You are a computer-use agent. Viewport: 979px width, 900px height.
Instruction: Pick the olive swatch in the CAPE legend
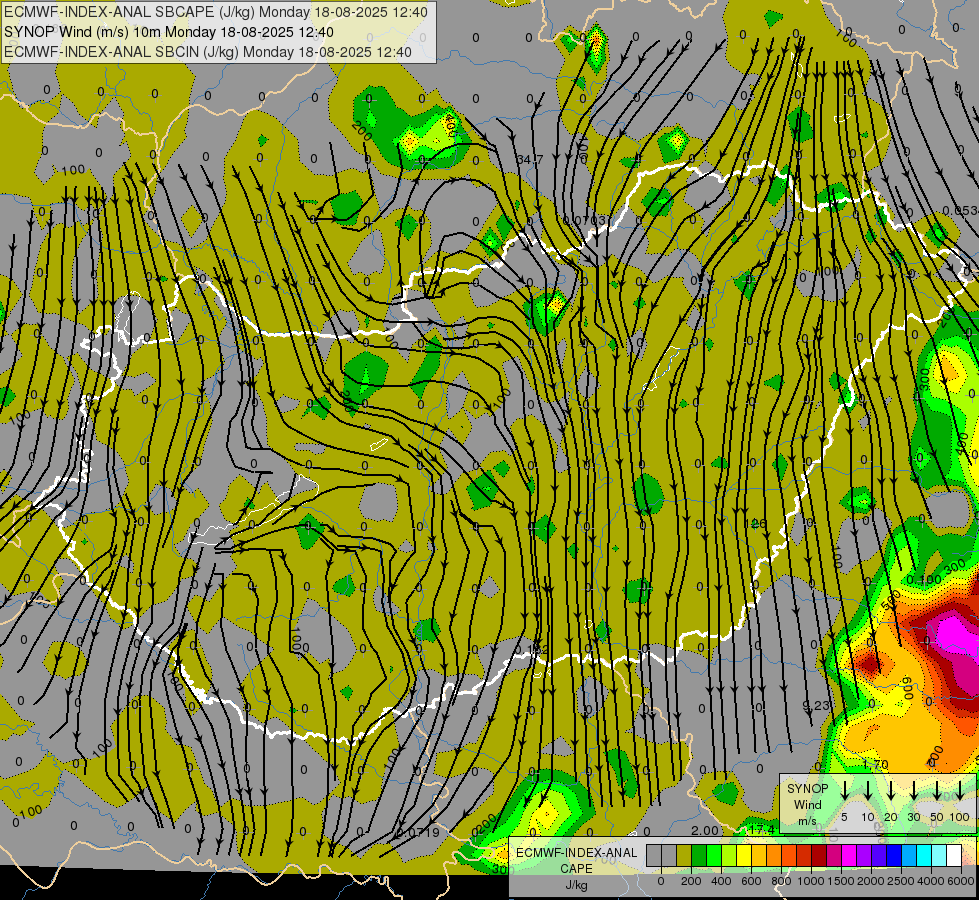684,855
